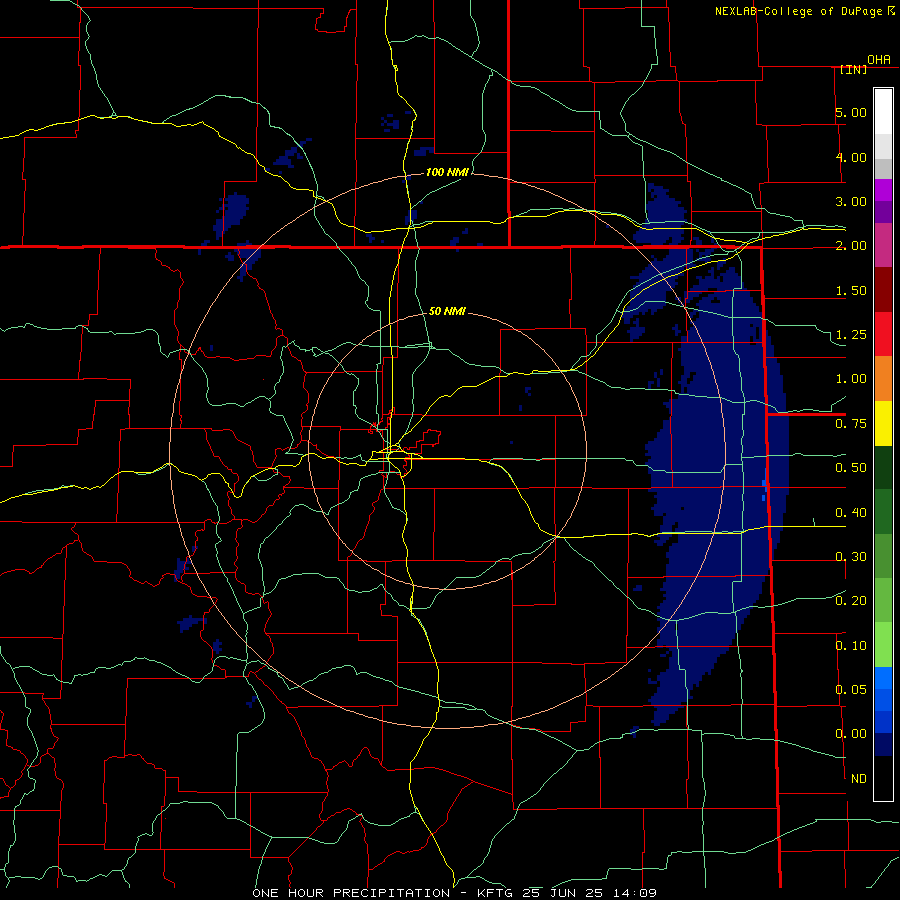Click the 50 NMI range ring label
Image resolution: width=900 pixels, height=900 pixels.
(x=447, y=311)
